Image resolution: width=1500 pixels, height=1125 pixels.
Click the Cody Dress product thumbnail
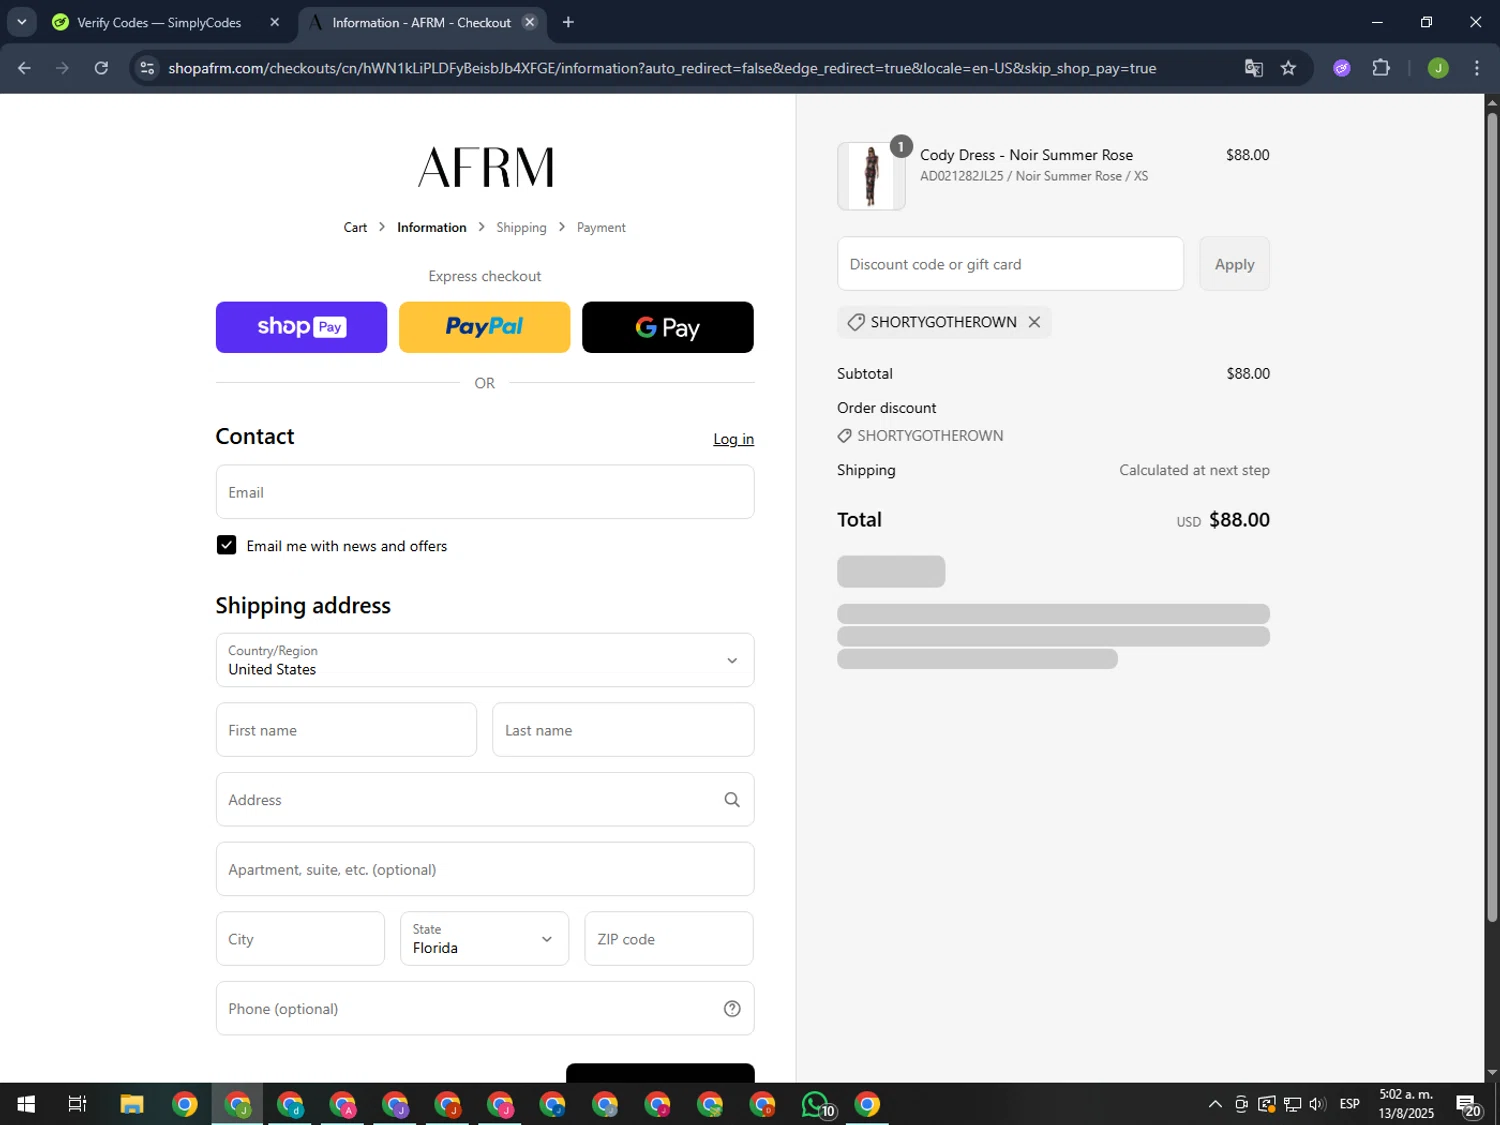click(871, 176)
